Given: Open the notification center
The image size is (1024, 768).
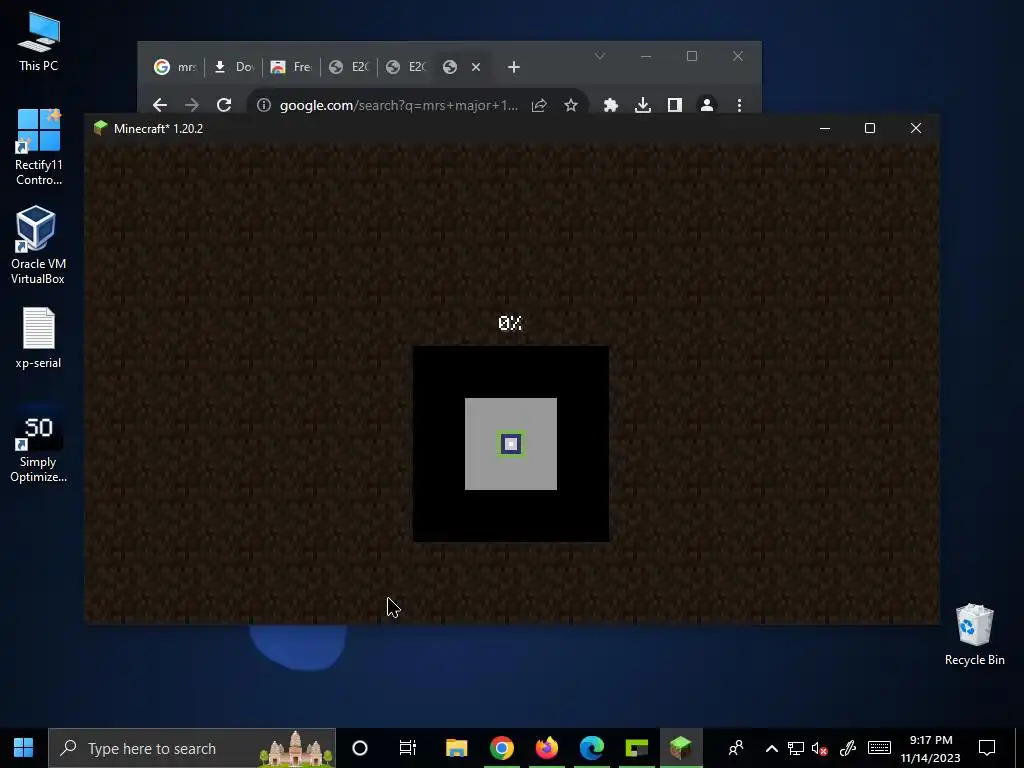Looking at the screenshot, I should [x=987, y=748].
